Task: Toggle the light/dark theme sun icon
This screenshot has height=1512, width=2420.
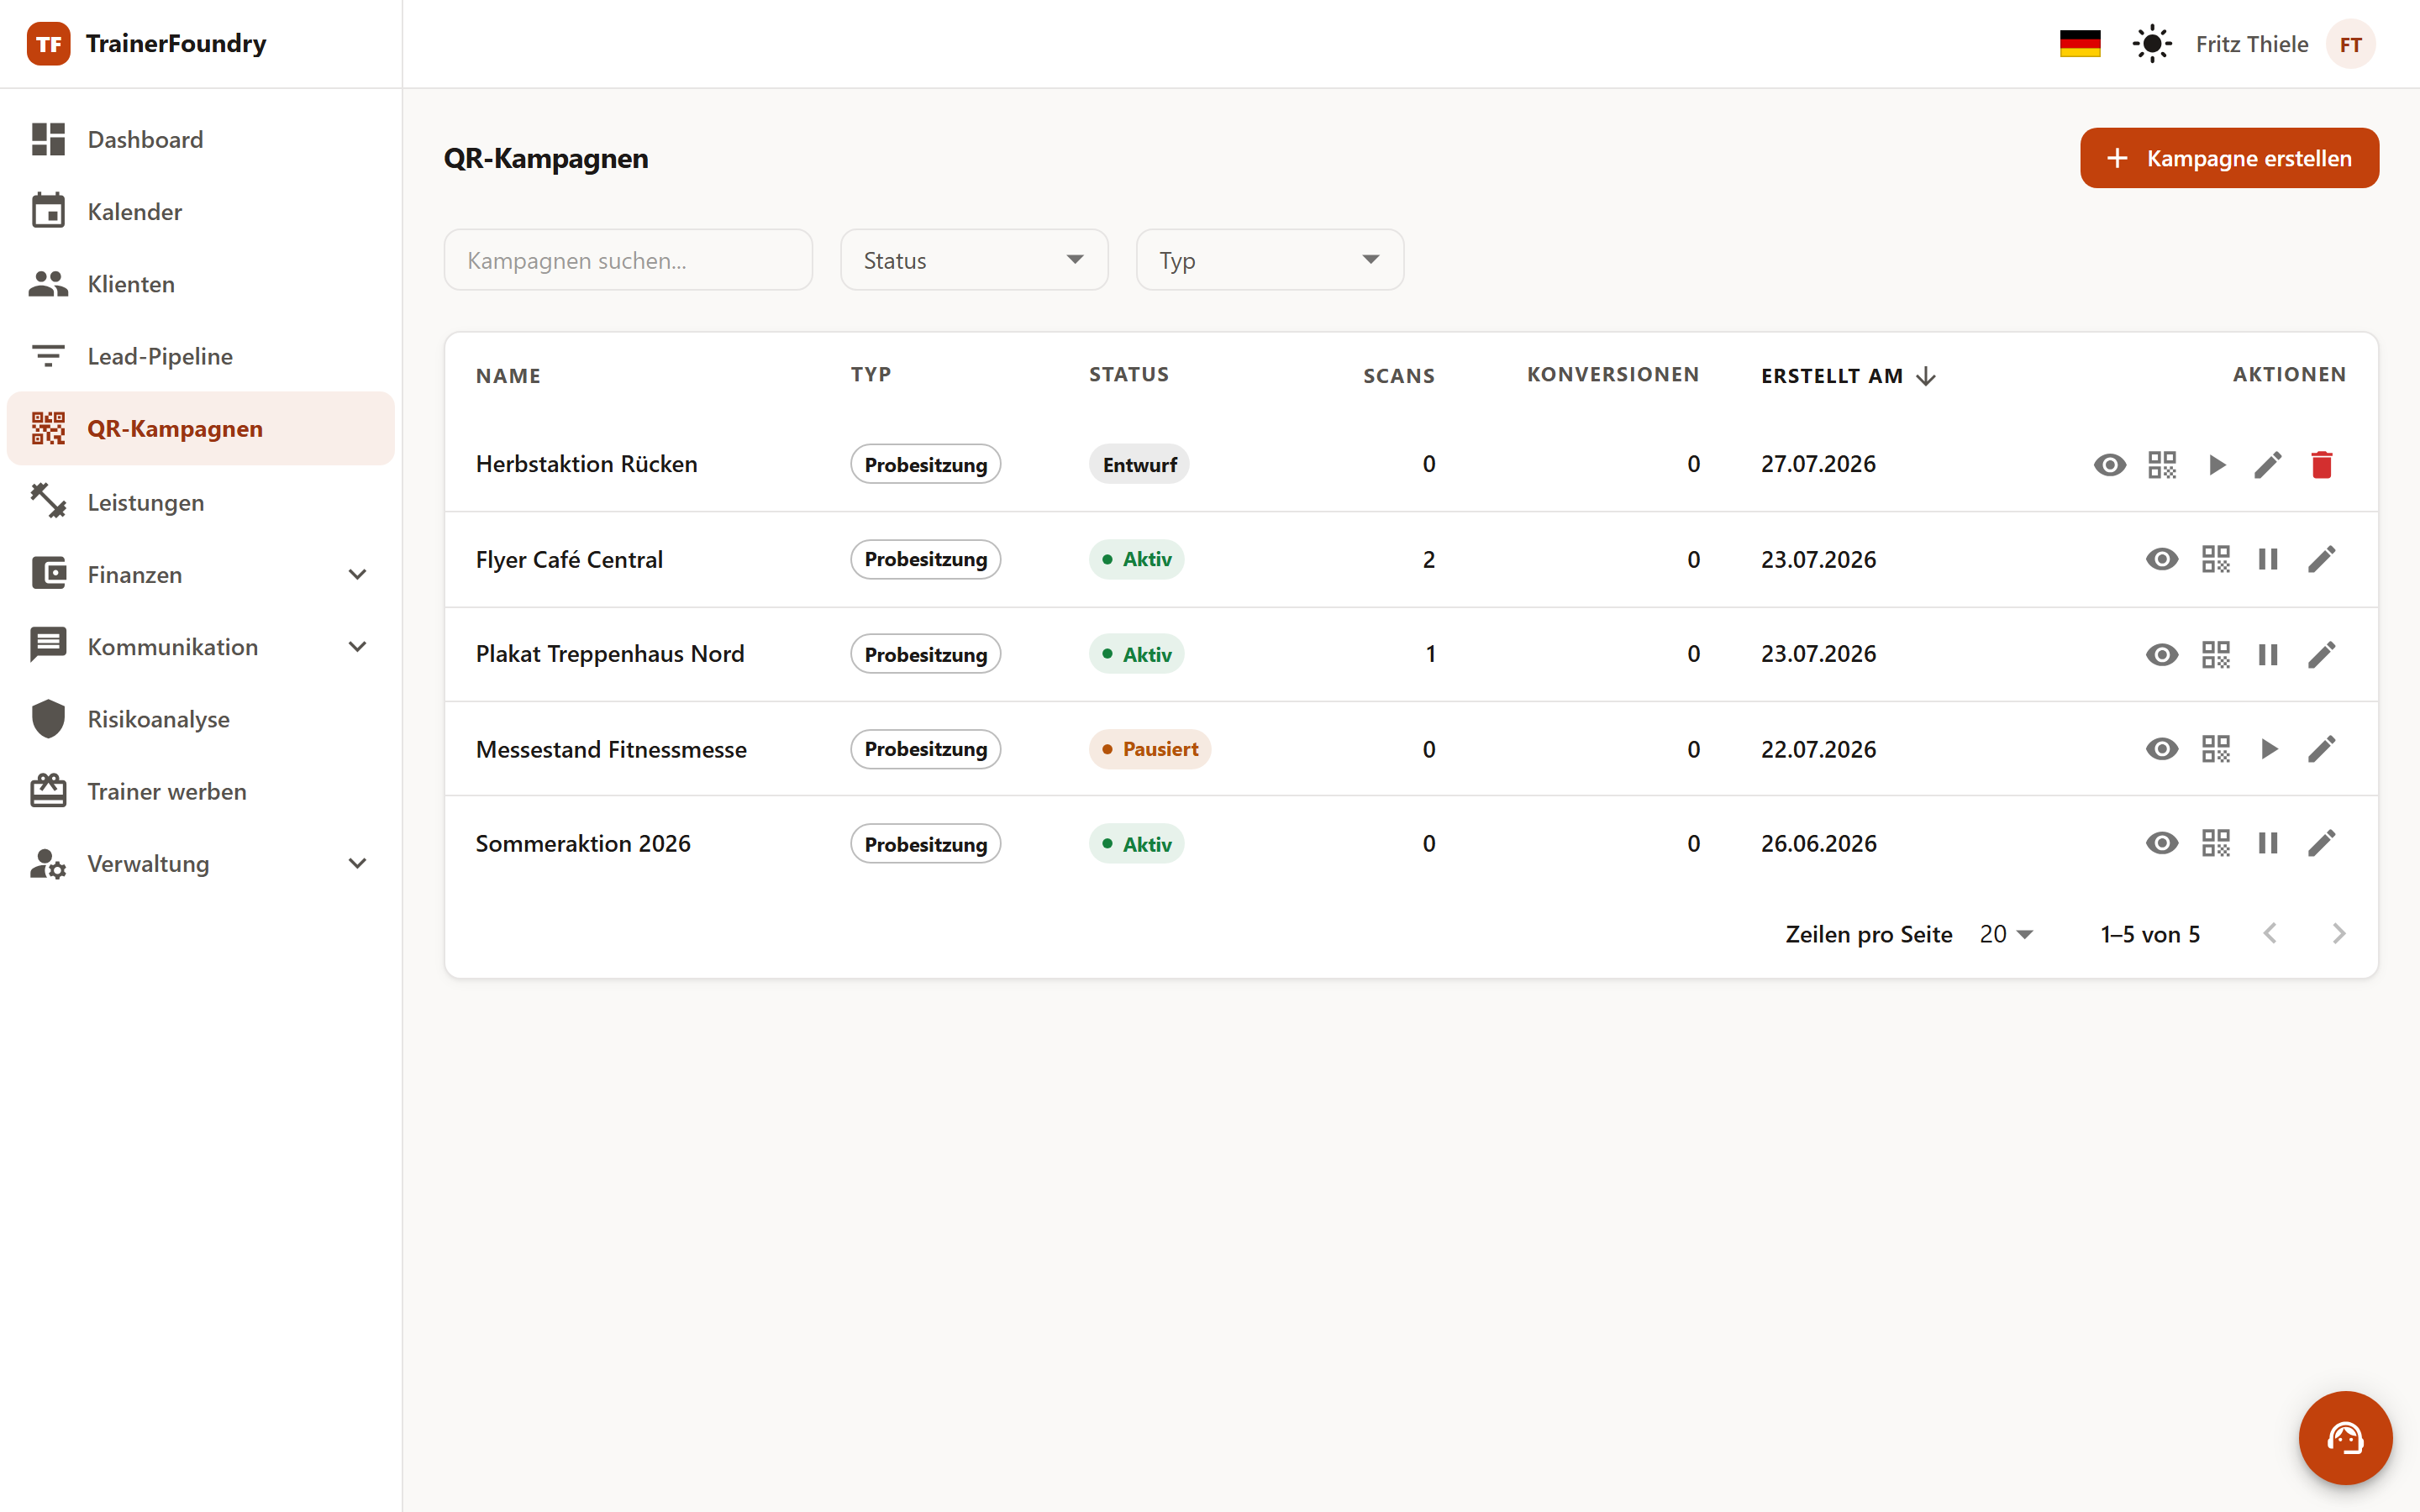Action: point(2152,44)
